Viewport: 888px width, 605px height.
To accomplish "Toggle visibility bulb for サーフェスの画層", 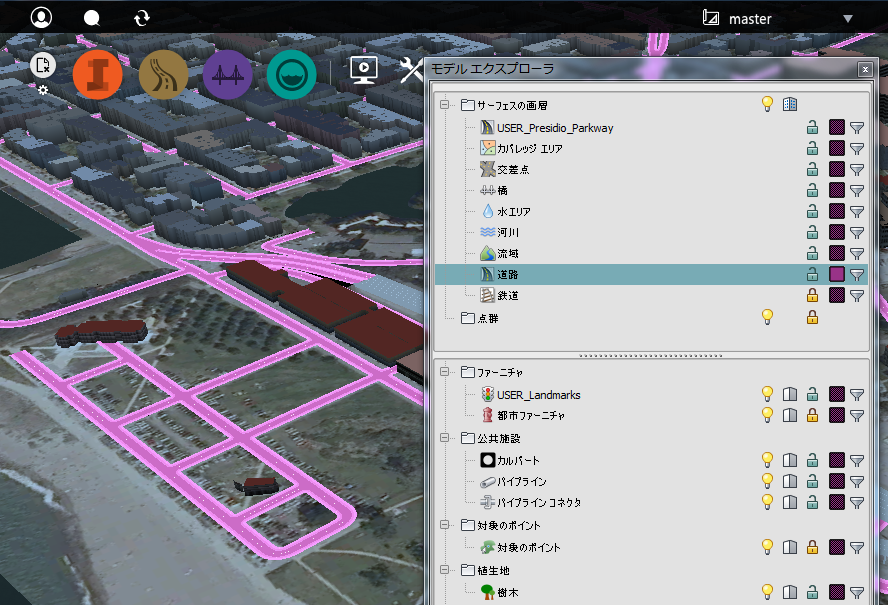I will (767, 104).
